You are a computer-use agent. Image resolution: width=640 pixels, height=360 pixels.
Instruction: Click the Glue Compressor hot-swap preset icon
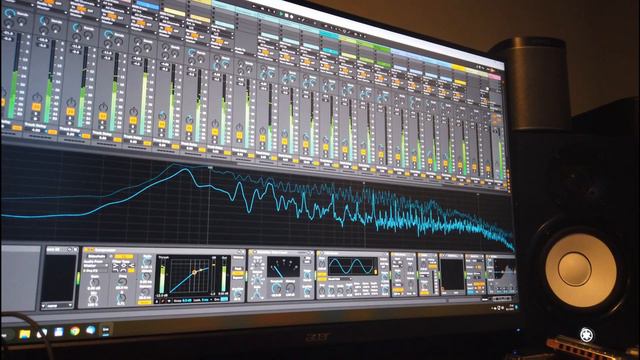309,253
